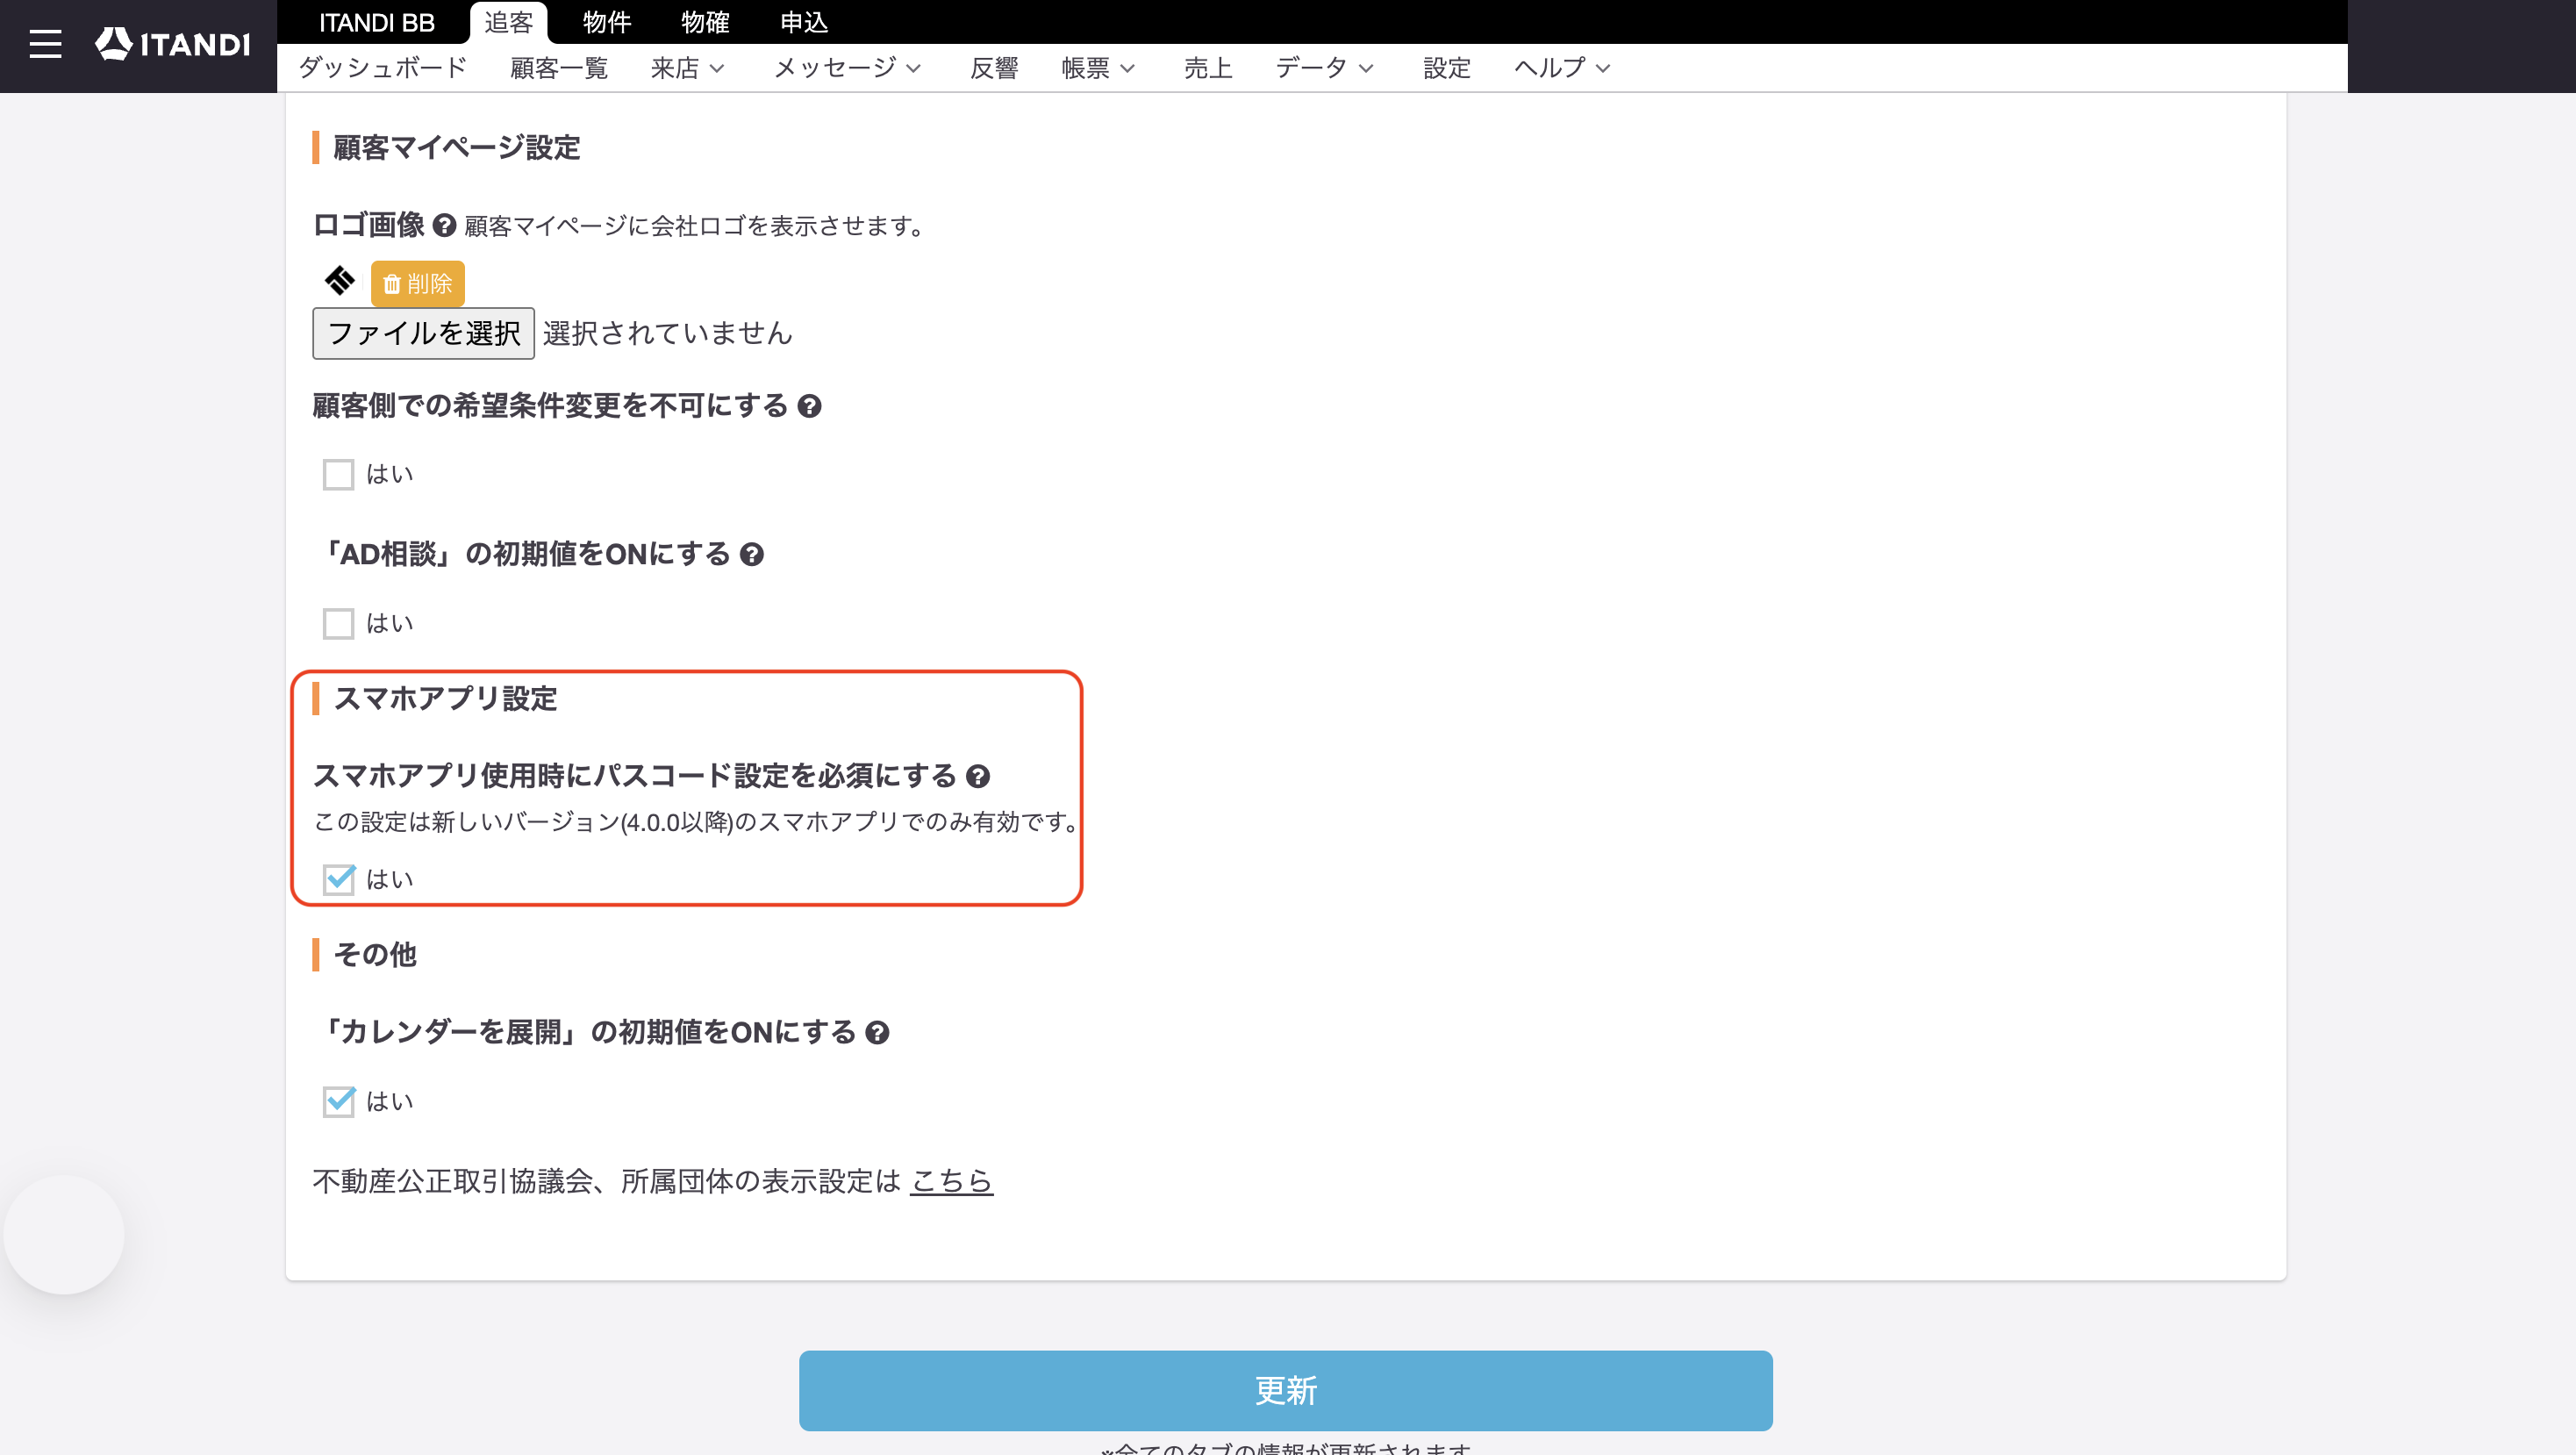
Task: Switch to the 物確 tab
Action: (x=706, y=22)
